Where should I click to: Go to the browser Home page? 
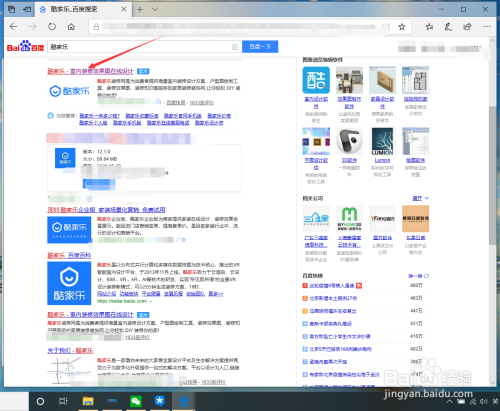pos(71,27)
